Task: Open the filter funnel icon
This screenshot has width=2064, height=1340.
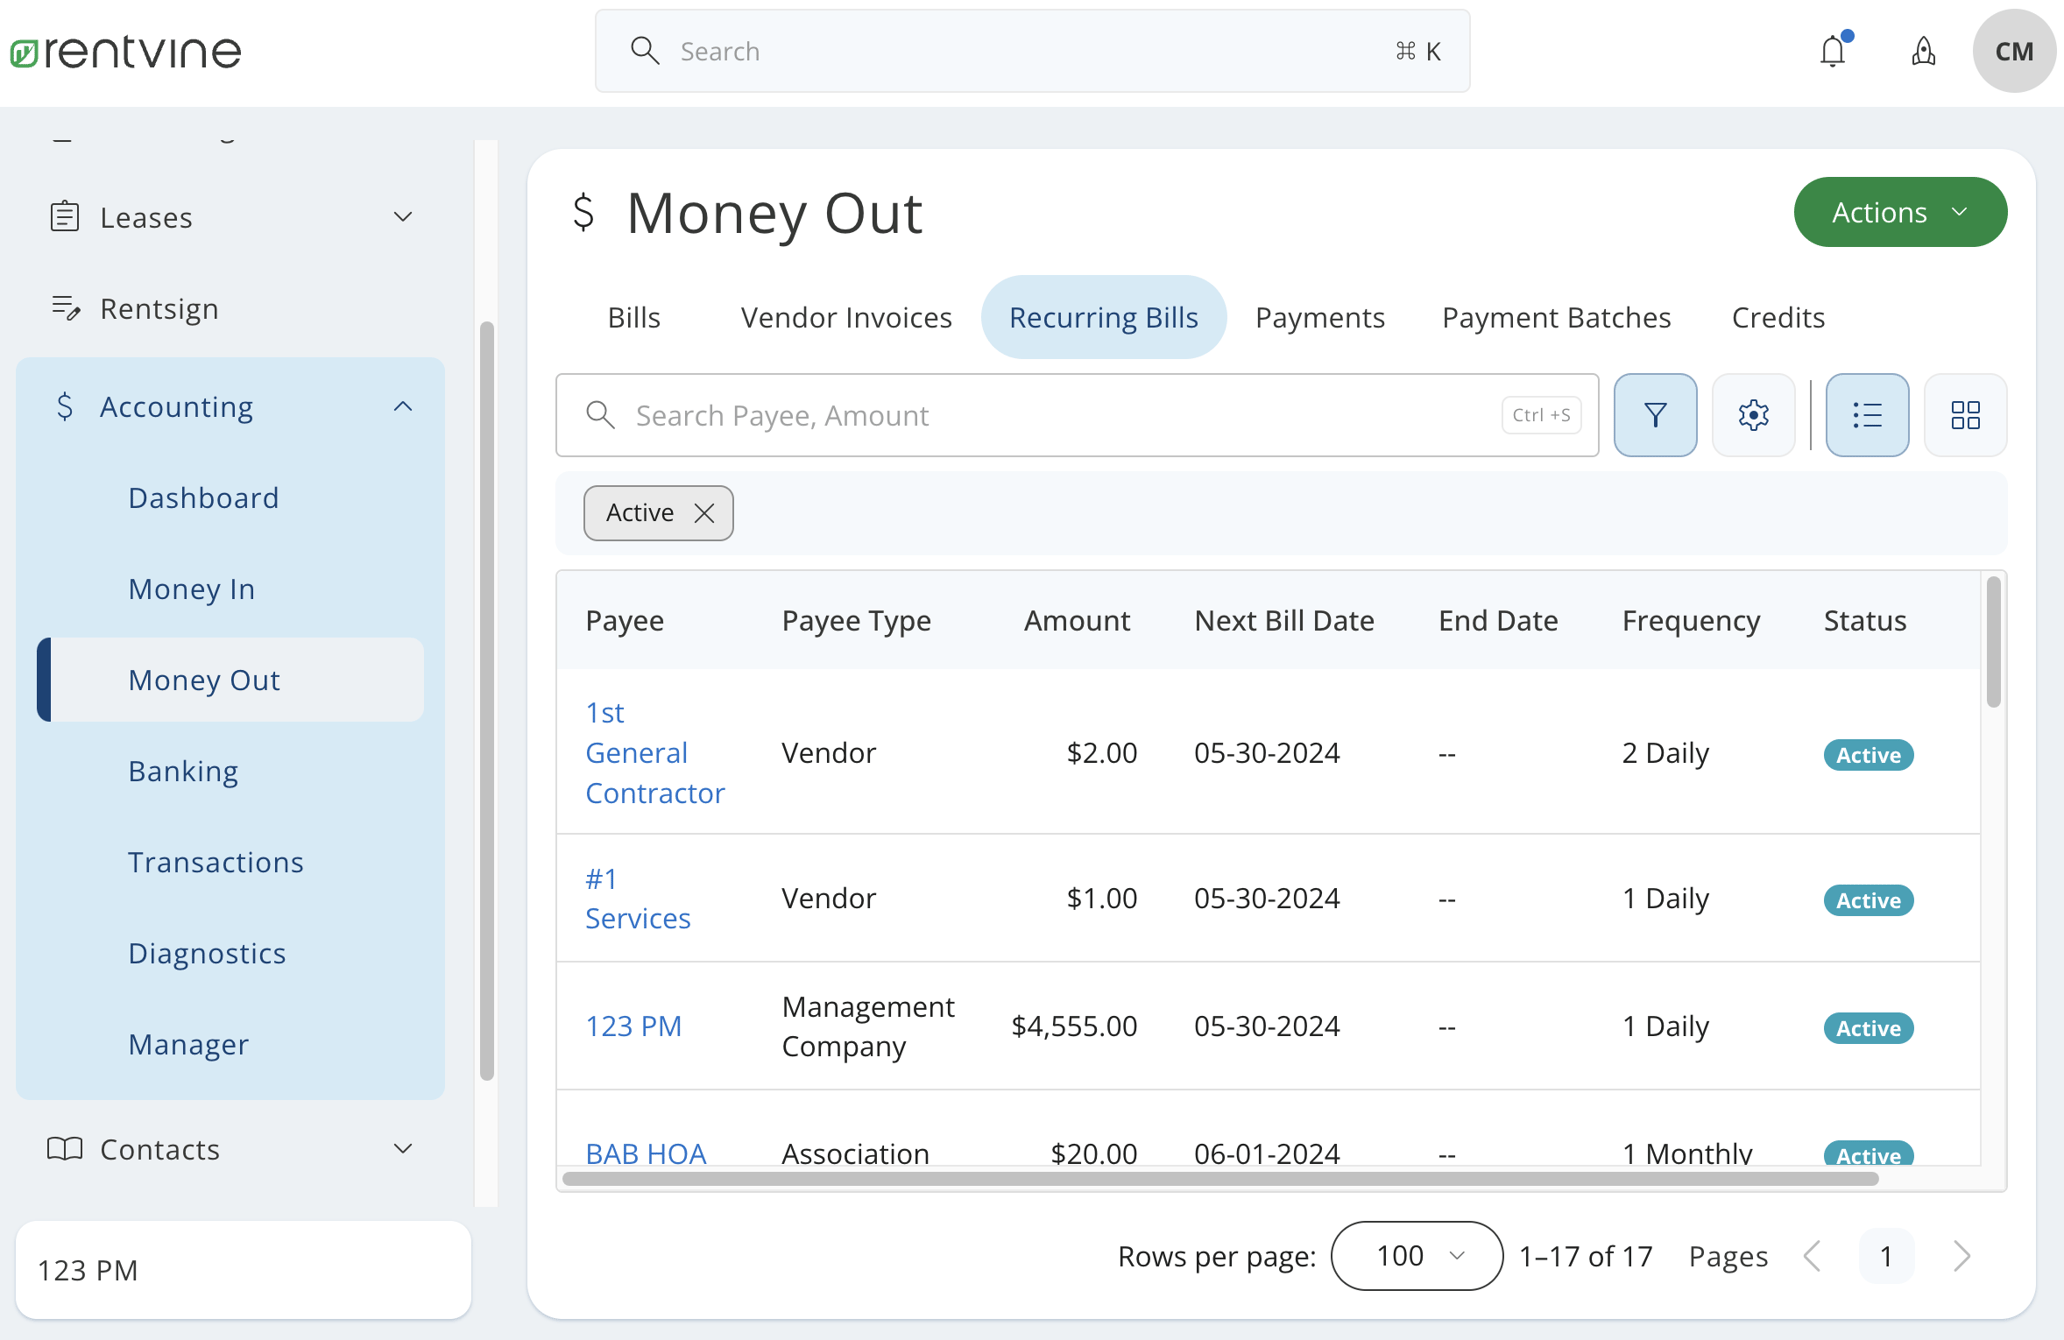Action: tap(1655, 414)
